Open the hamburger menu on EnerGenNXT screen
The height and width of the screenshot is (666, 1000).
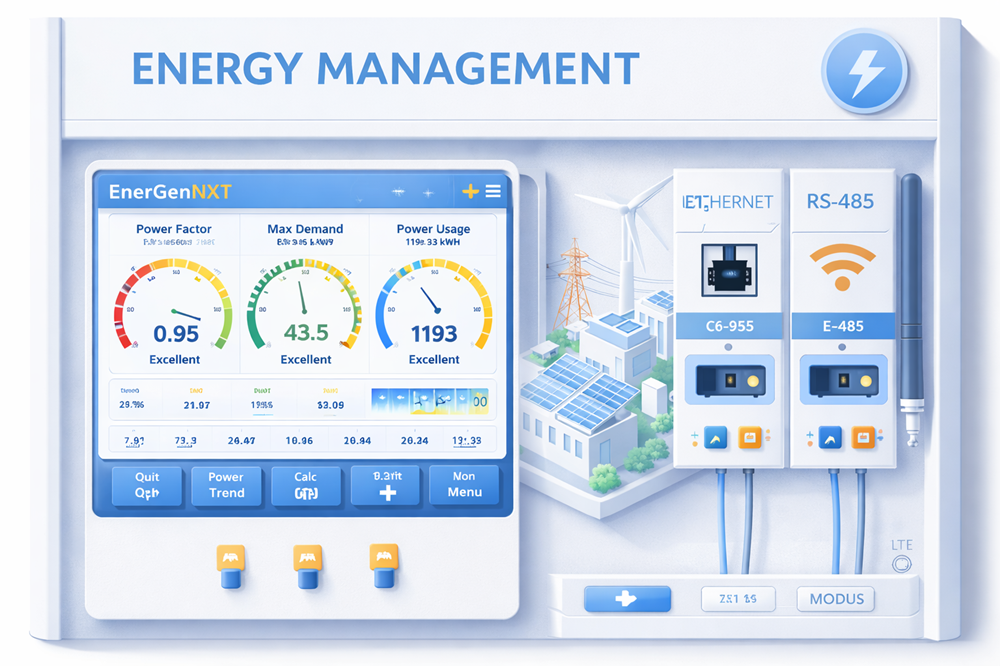(493, 191)
